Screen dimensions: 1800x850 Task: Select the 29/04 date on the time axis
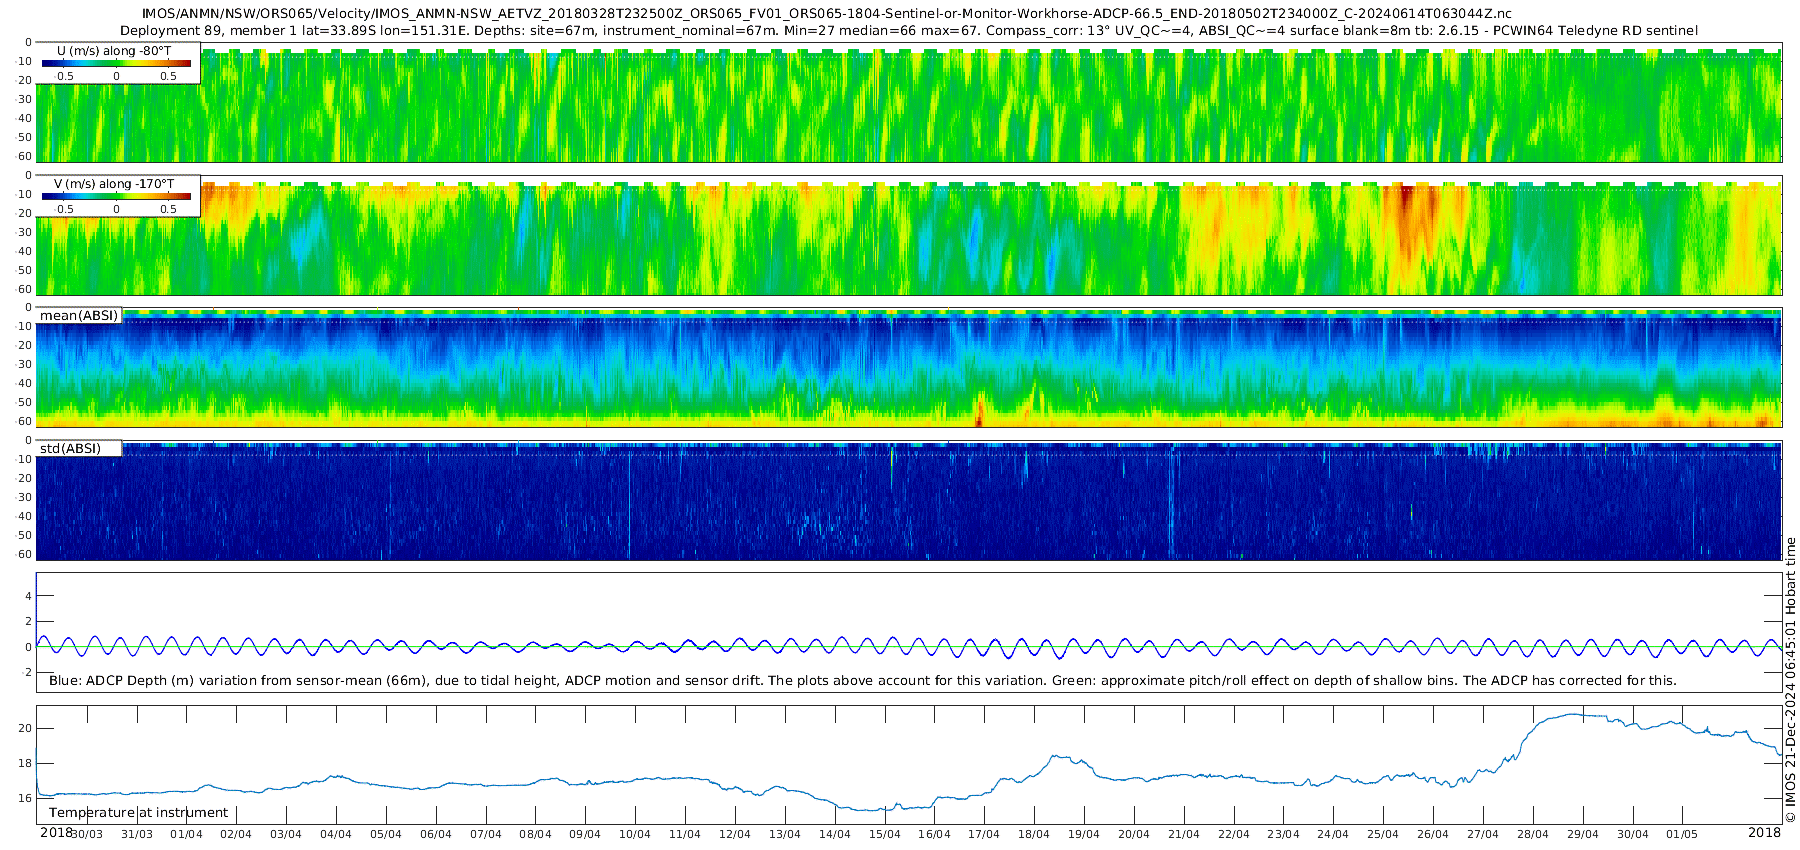(x=1582, y=834)
